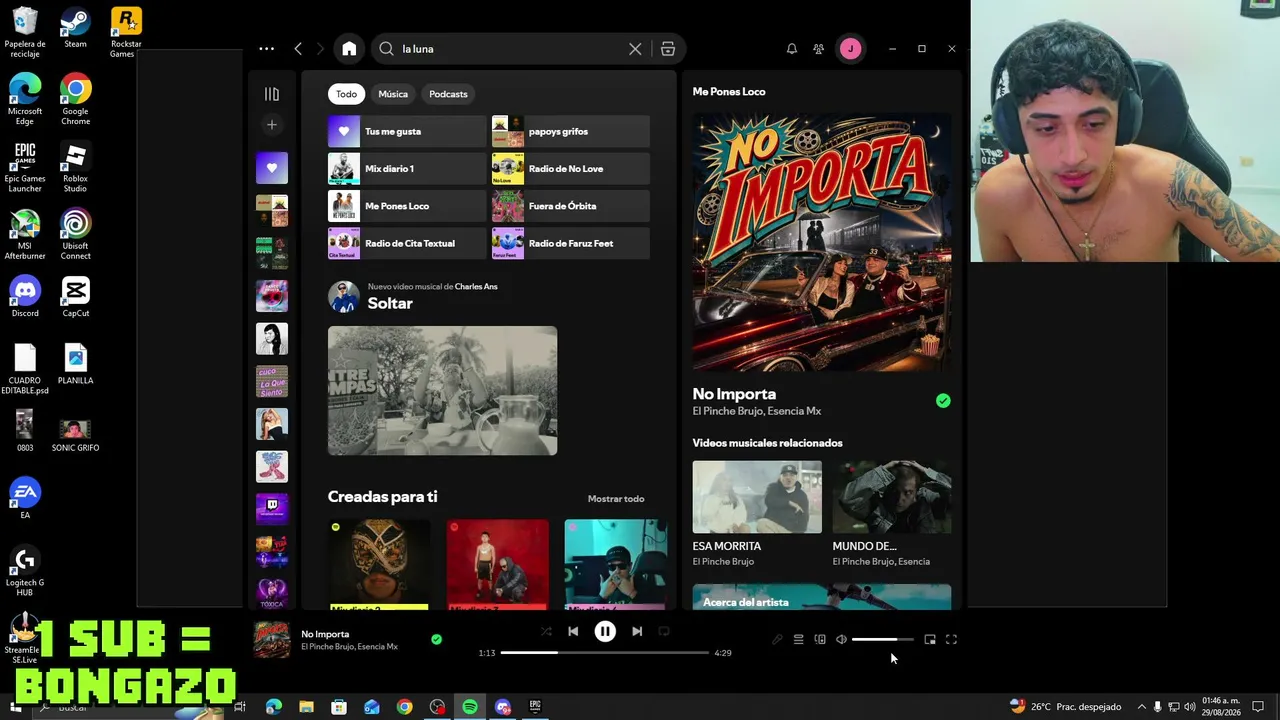Open 'Radio de Cita Textual' tile
The image size is (1280, 720).
tap(407, 243)
